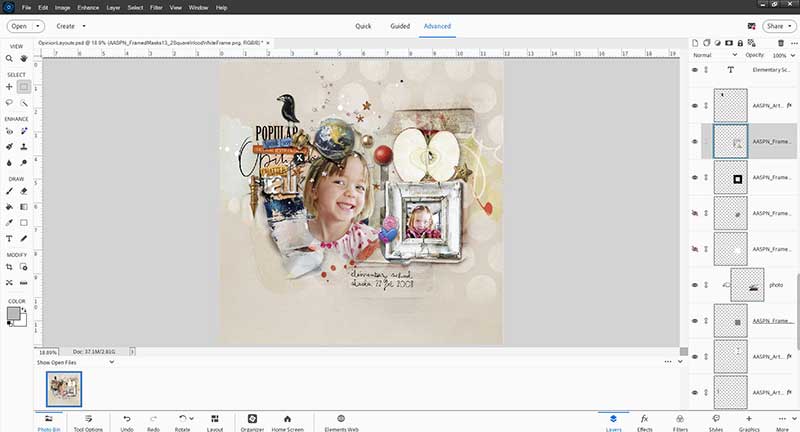Open the Organizer
Screen dimensions: 800x432
click(x=252, y=422)
